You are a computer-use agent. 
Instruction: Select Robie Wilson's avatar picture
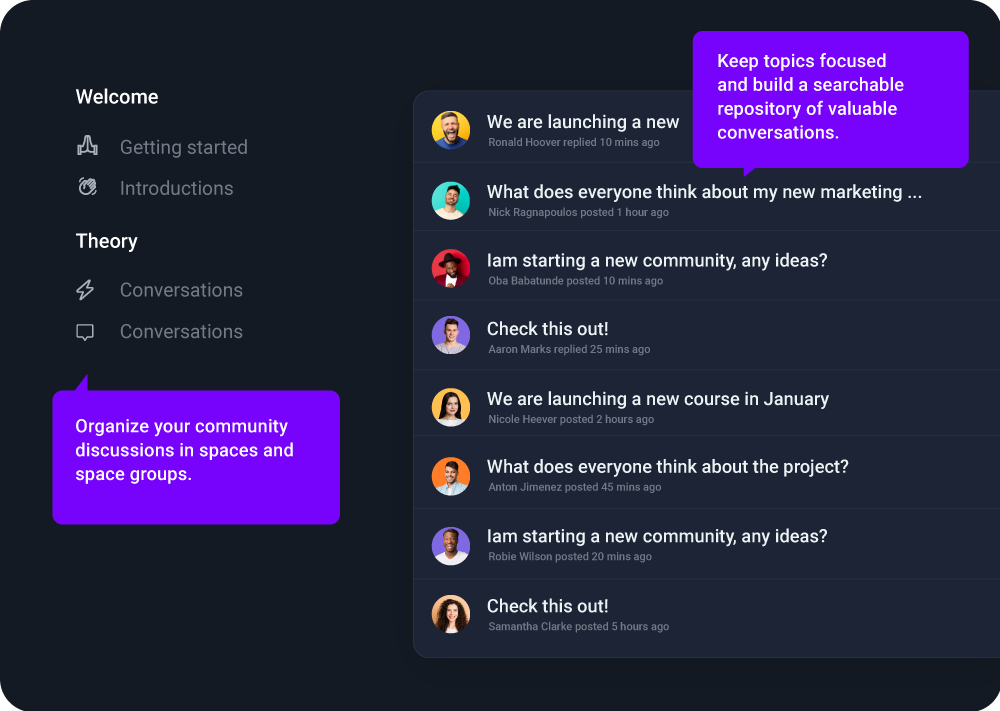(x=451, y=545)
